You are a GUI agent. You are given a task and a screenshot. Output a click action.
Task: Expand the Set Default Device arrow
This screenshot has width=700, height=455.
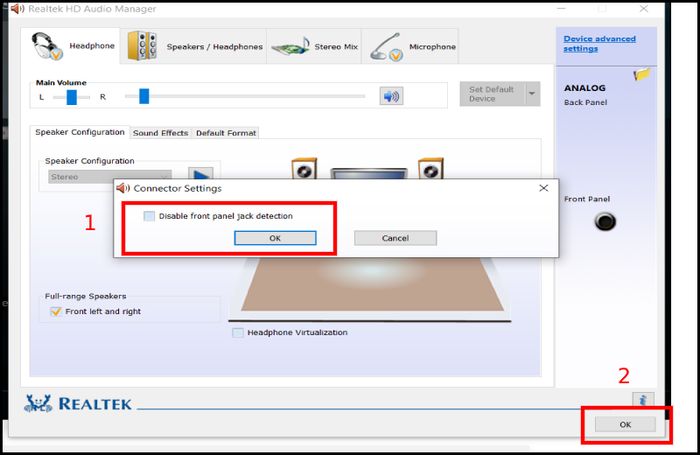pyautogui.click(x=532, y=94)
